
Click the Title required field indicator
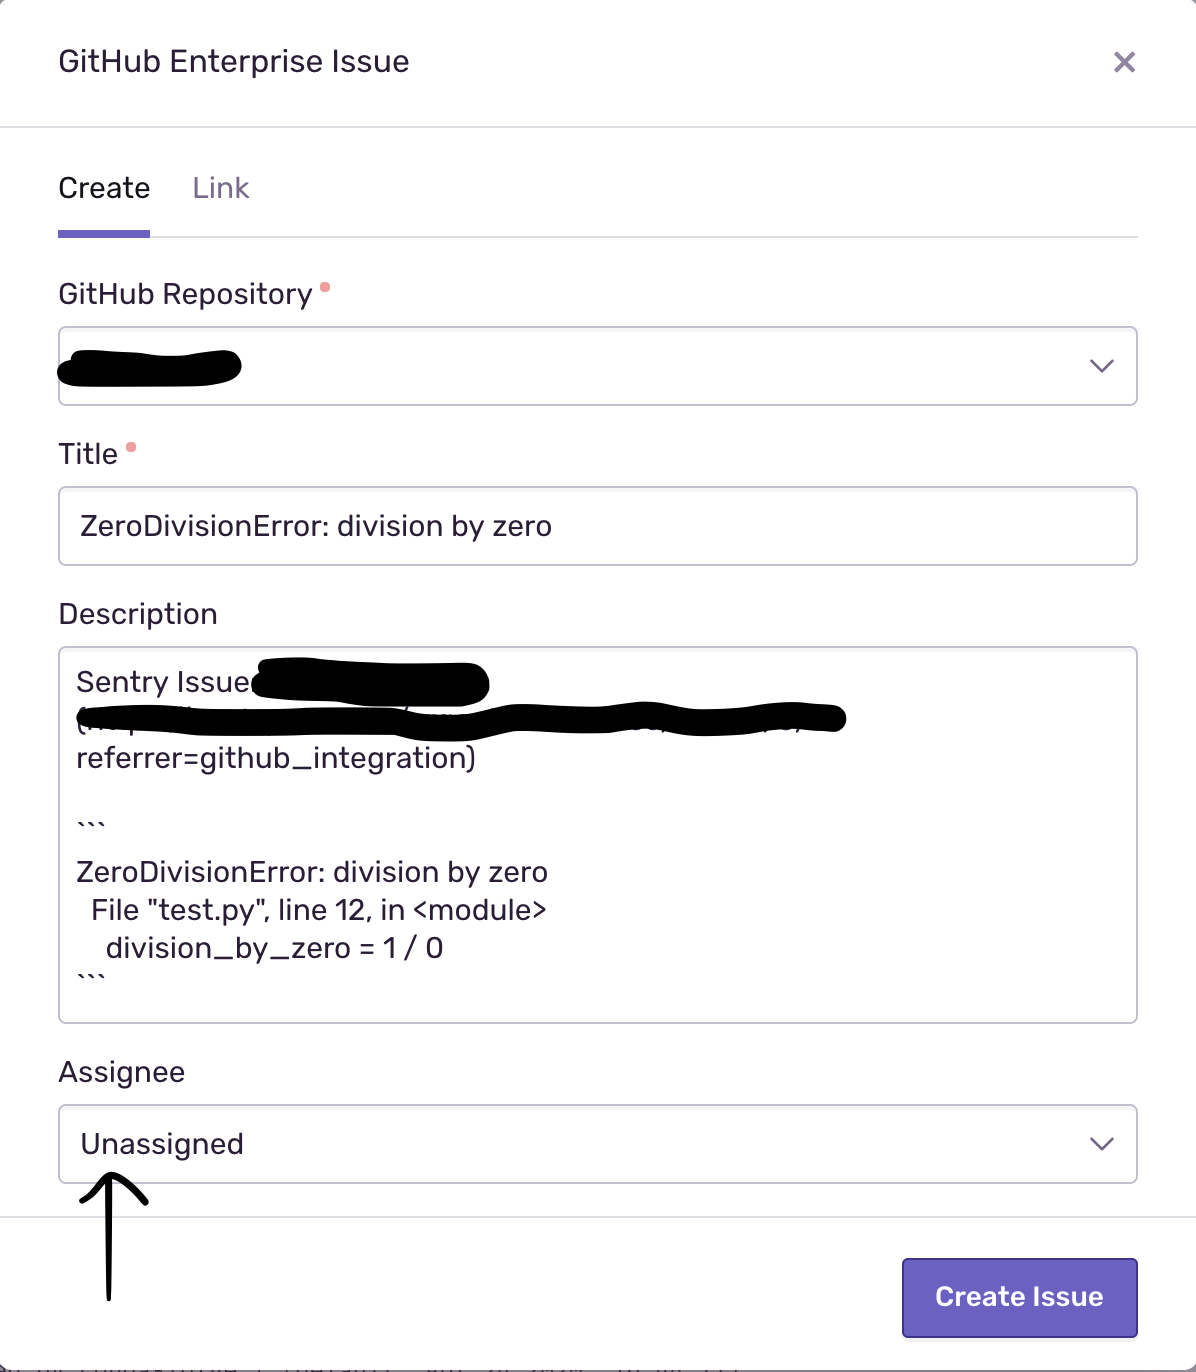133,446
